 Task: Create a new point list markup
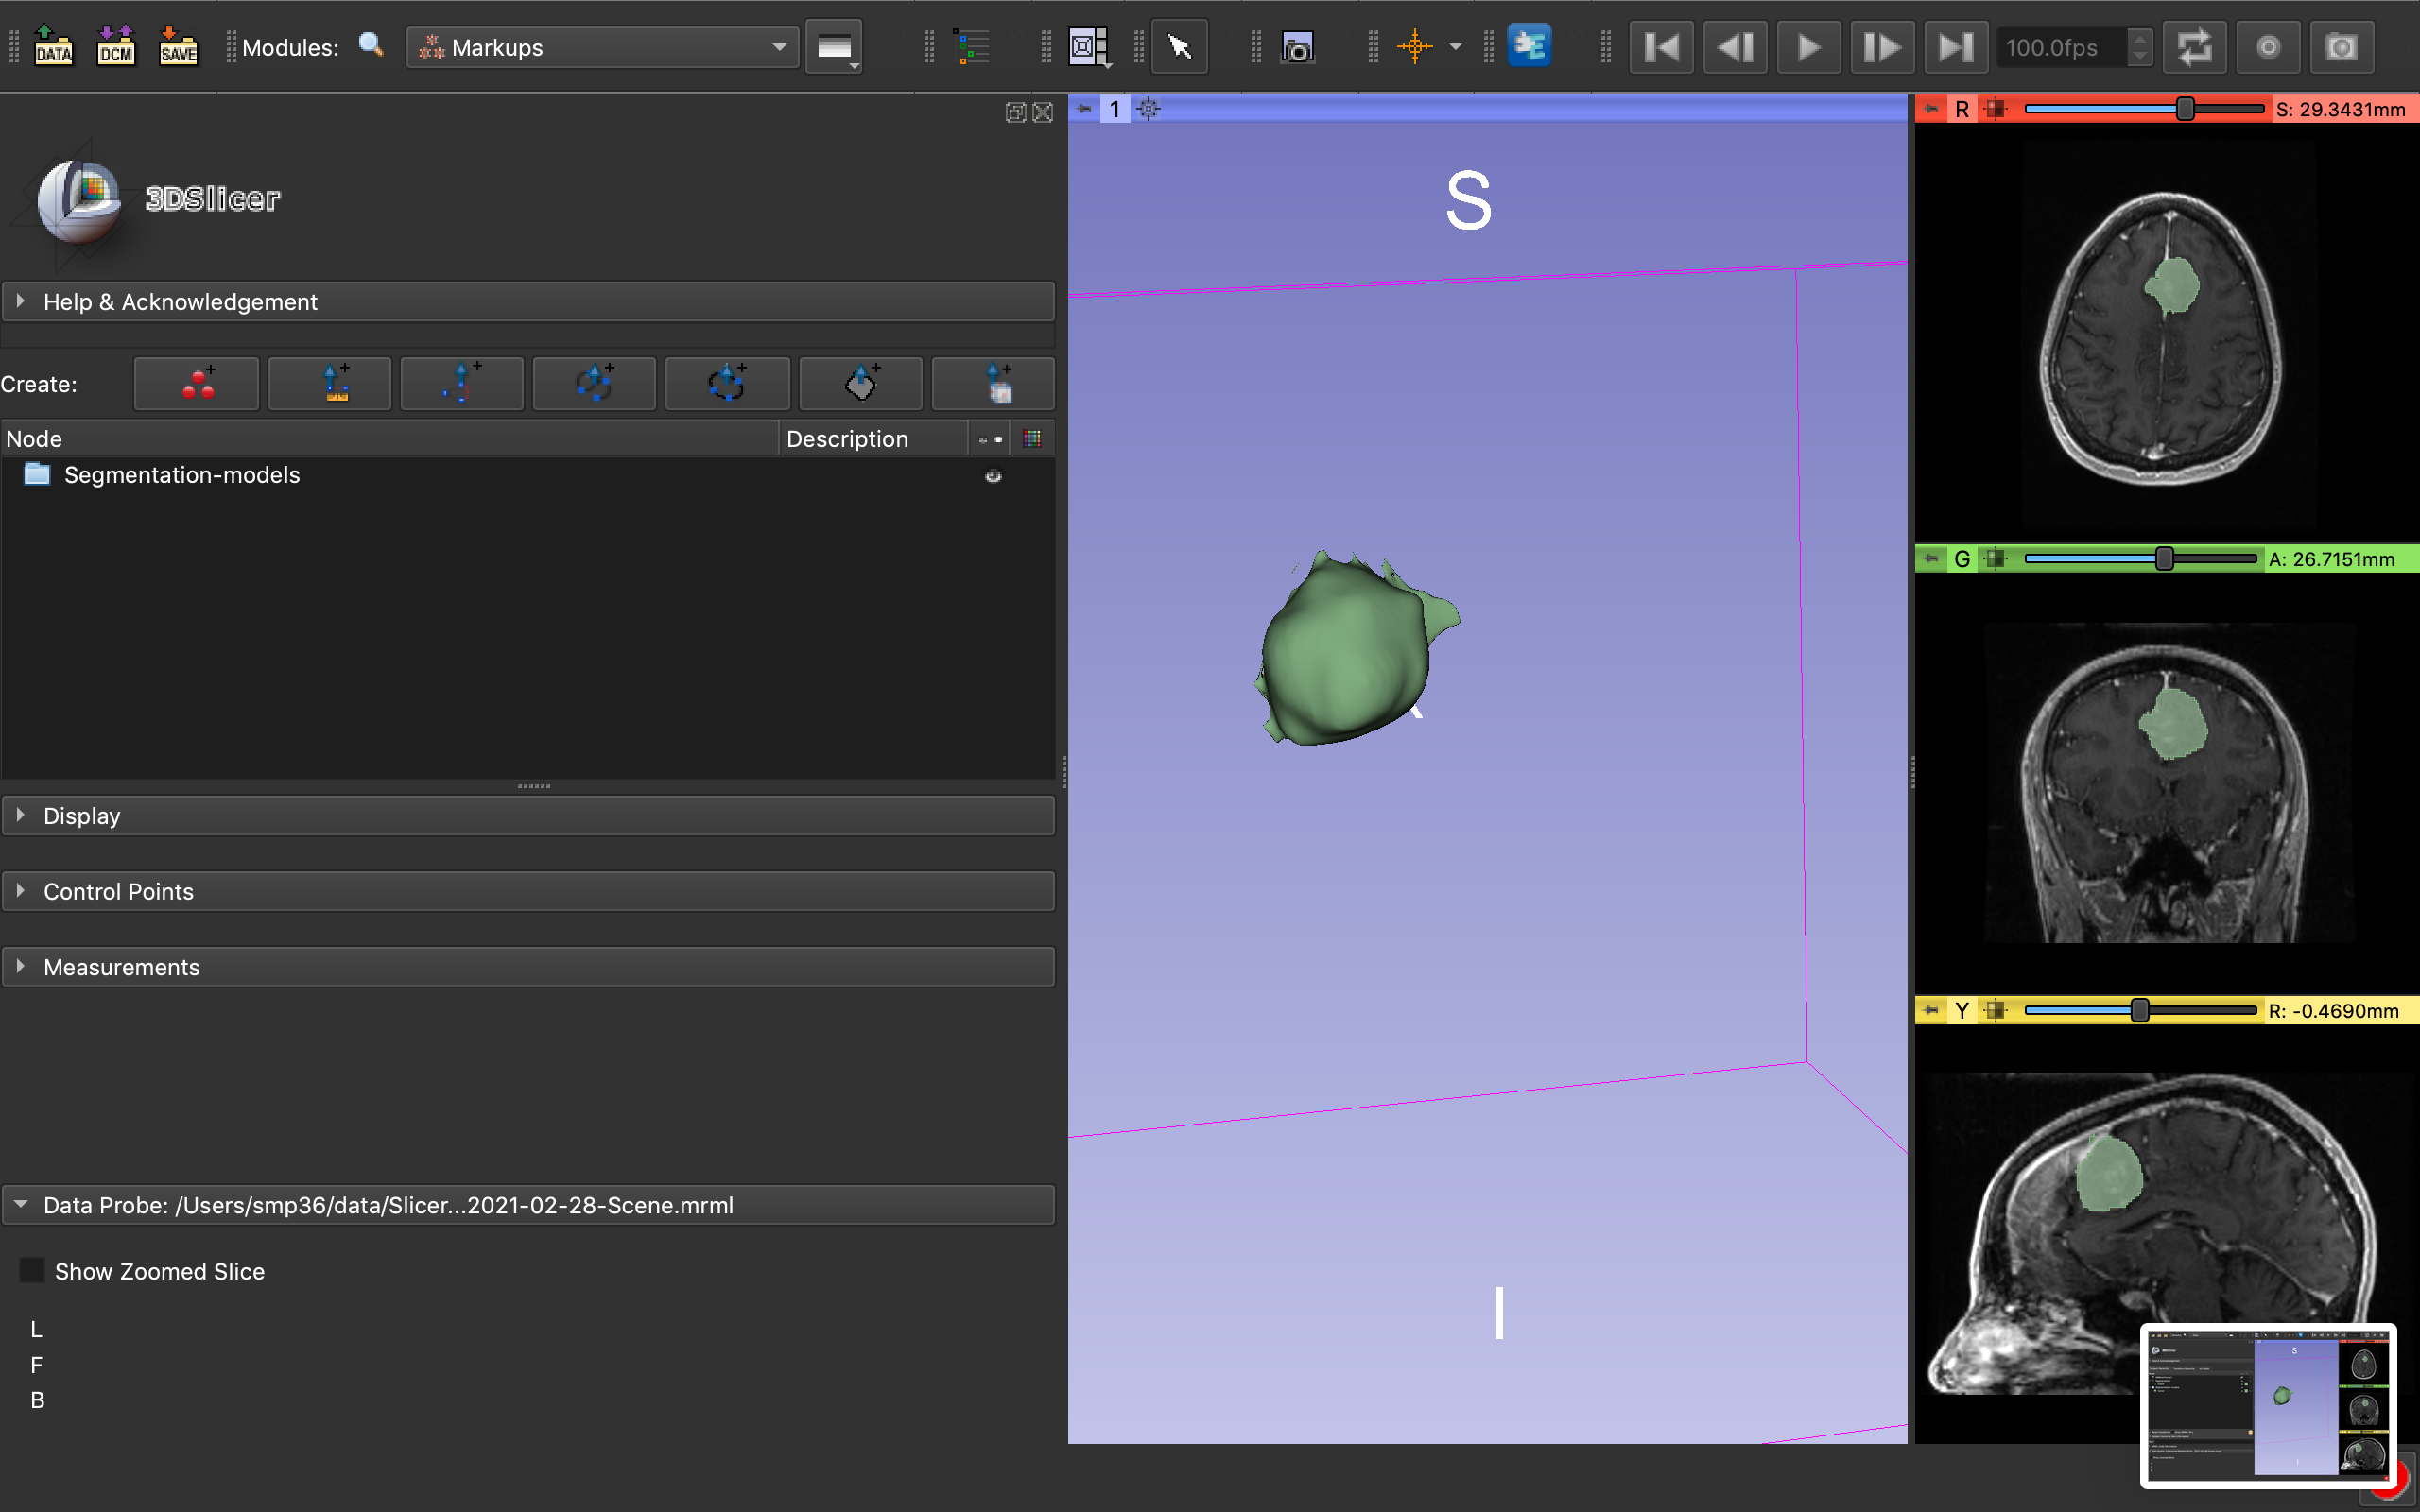tap(197, 384)
